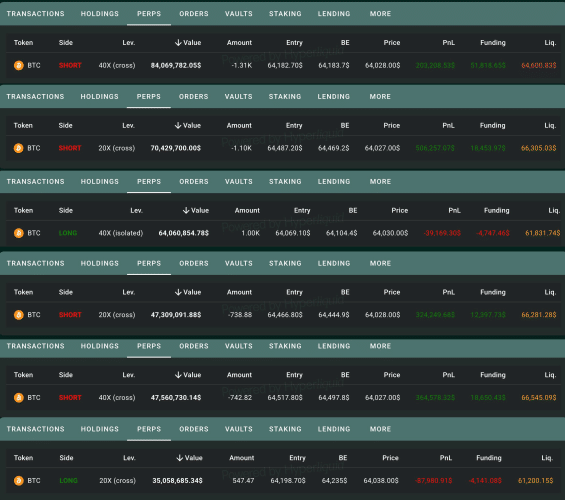565x500 pixels.
Task: Click the value 47,560,730.14$
Action: [x=176, y=398]
